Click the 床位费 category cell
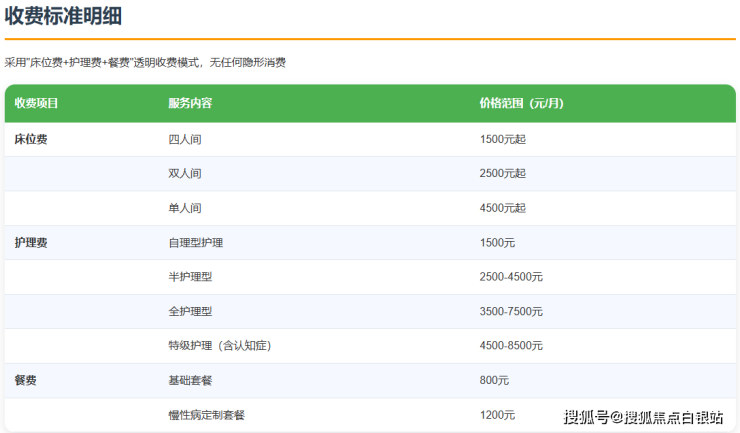Viewport: 740px width, 433px height. [x=31, y=139]
